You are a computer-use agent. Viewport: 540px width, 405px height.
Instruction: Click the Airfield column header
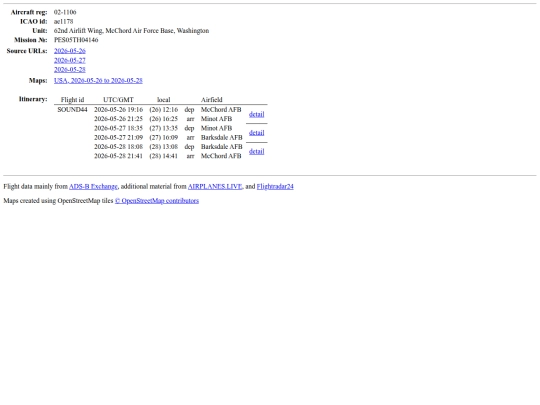coord(212,100)
